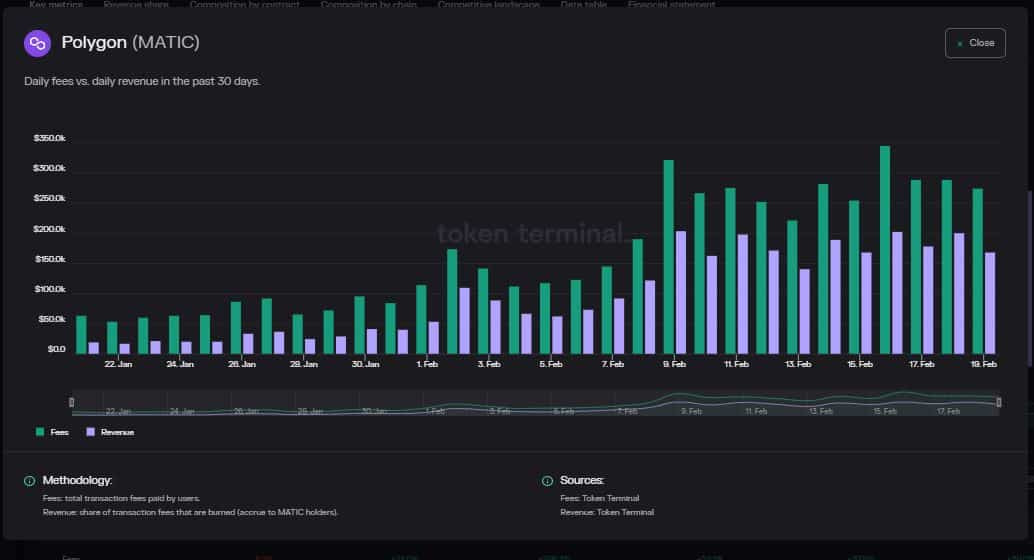The height and width of the screenshot is (560, 1034).
Task: Click the purple Revenue bar for 9. Feb
Action: 681,292
